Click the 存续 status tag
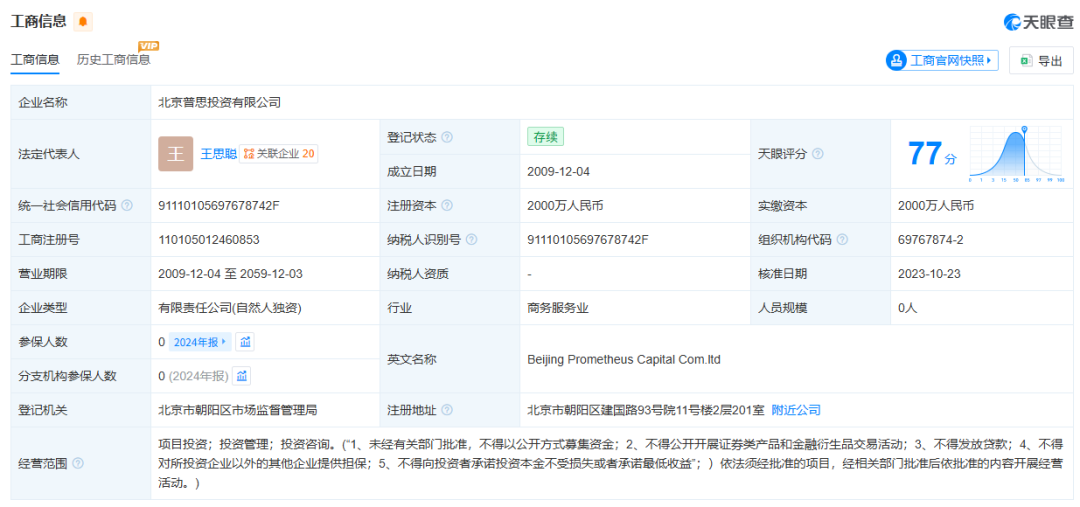 click(546, 137)
